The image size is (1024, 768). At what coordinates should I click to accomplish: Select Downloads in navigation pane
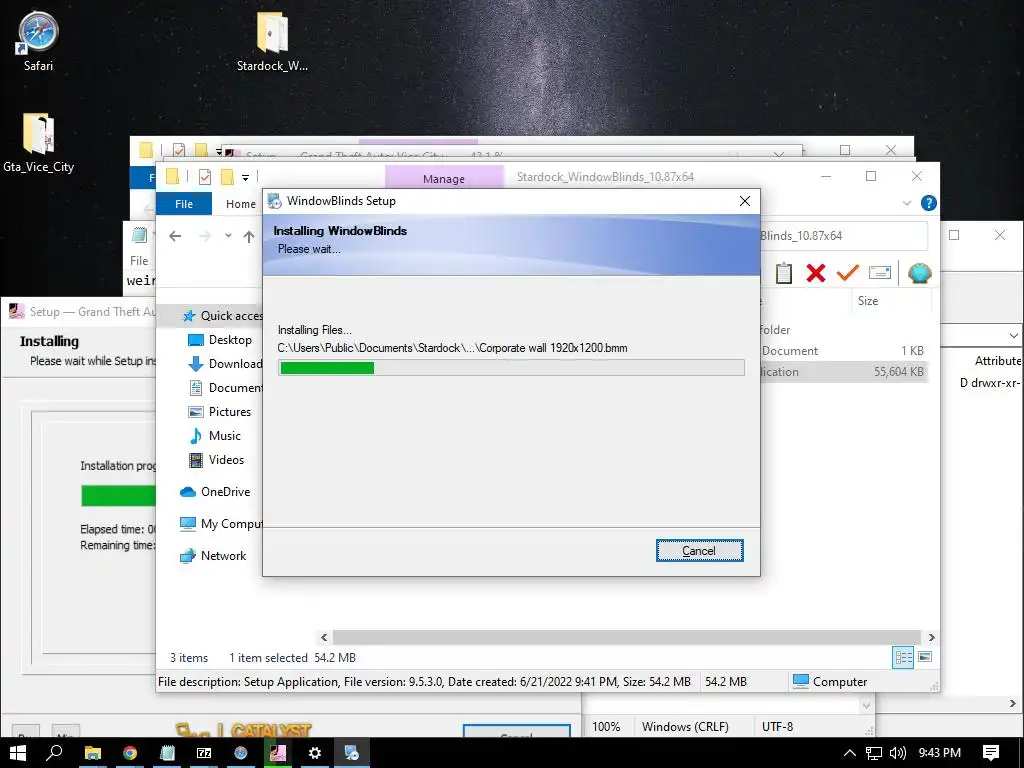[x=225, y=364]
